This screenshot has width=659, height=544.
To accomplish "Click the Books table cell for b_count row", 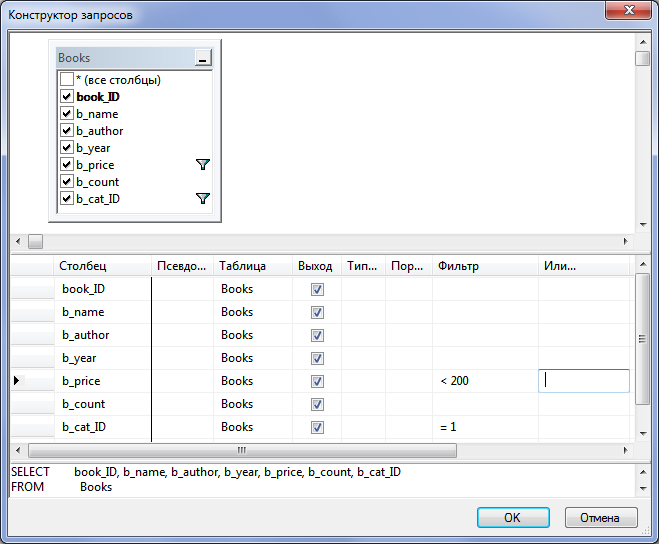I will 253,404.
